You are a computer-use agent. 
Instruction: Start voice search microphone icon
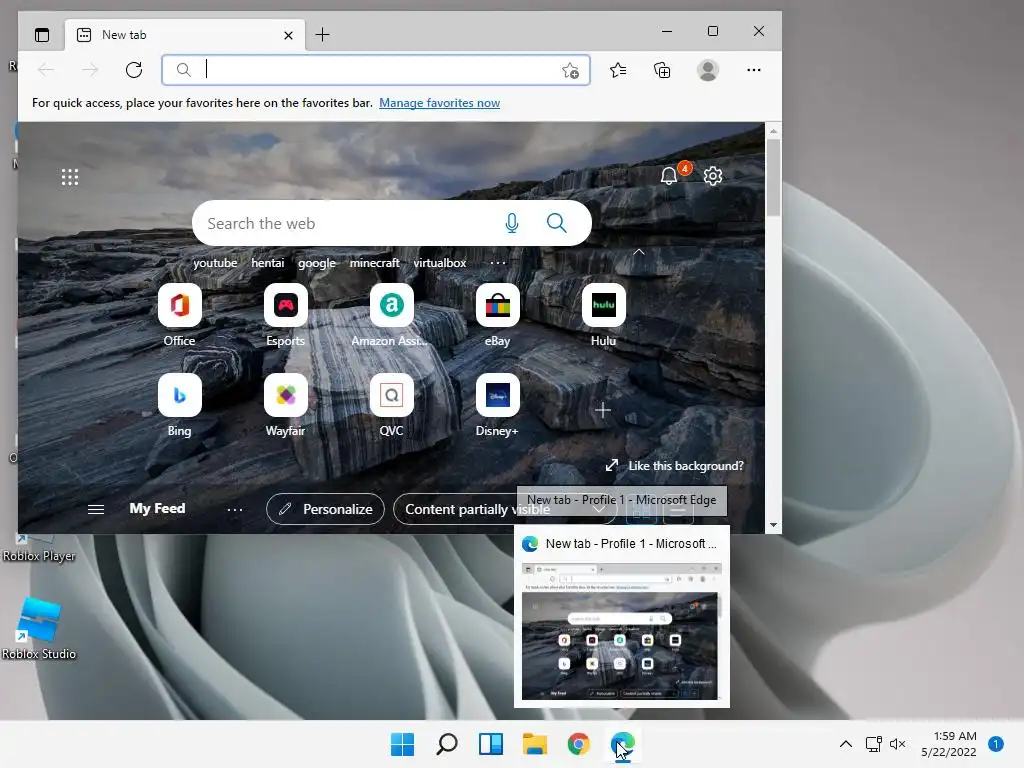[512, 223]
